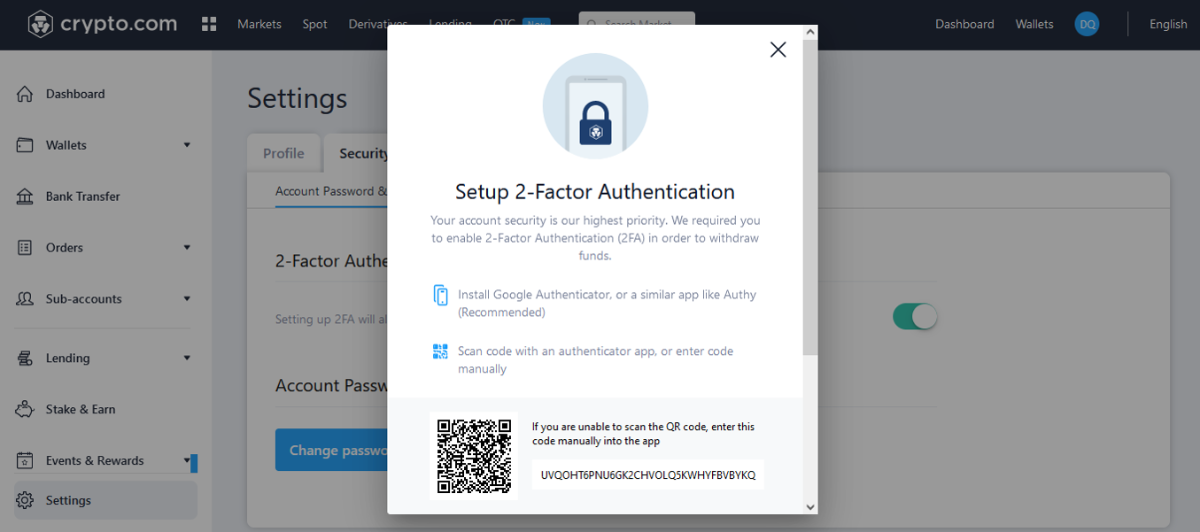Go to Dashboard in top navigation

[x=964, y=24]
